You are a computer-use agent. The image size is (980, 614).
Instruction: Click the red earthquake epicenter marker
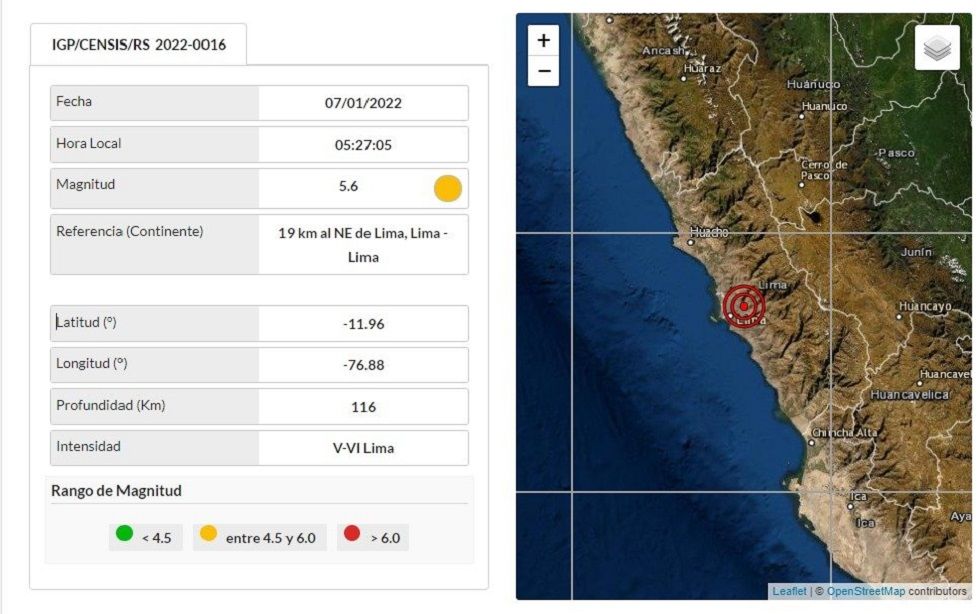coord(743,305)
